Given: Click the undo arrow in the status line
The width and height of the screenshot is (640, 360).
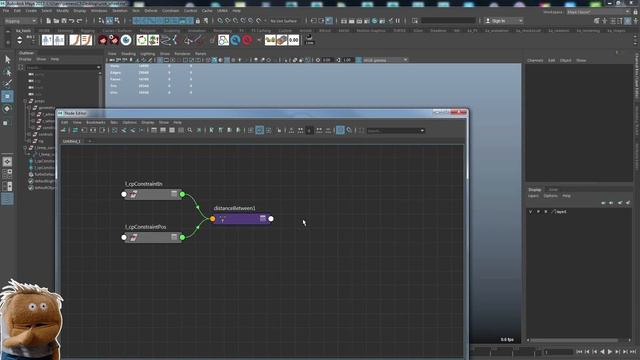Looking at the screenshot, I should [72, 21].
